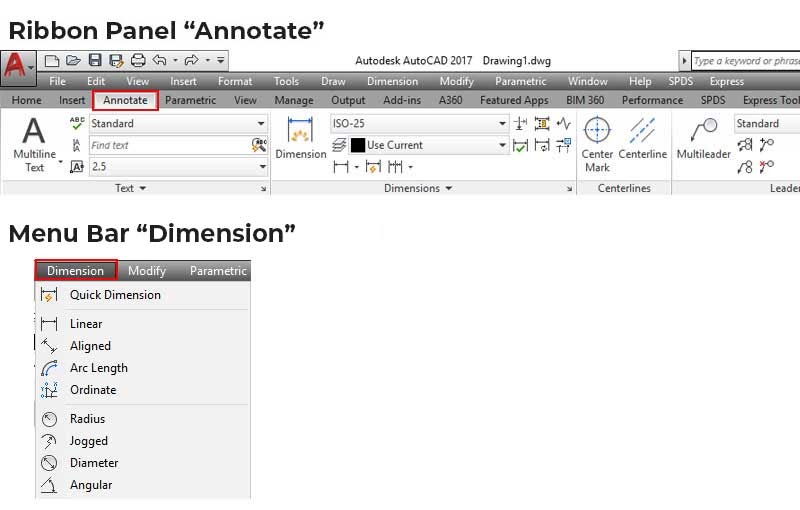Open the Dimensions panel dialog launcher arrow
The height and width of the screenshot is (510, 800).
[569, 189]
